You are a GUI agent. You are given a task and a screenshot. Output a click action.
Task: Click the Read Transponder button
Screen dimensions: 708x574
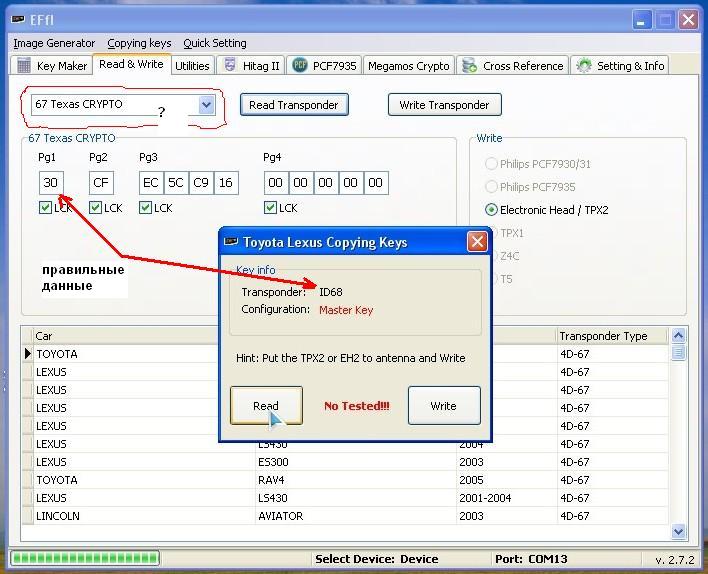pyautogui.click(x=294, y=105)
